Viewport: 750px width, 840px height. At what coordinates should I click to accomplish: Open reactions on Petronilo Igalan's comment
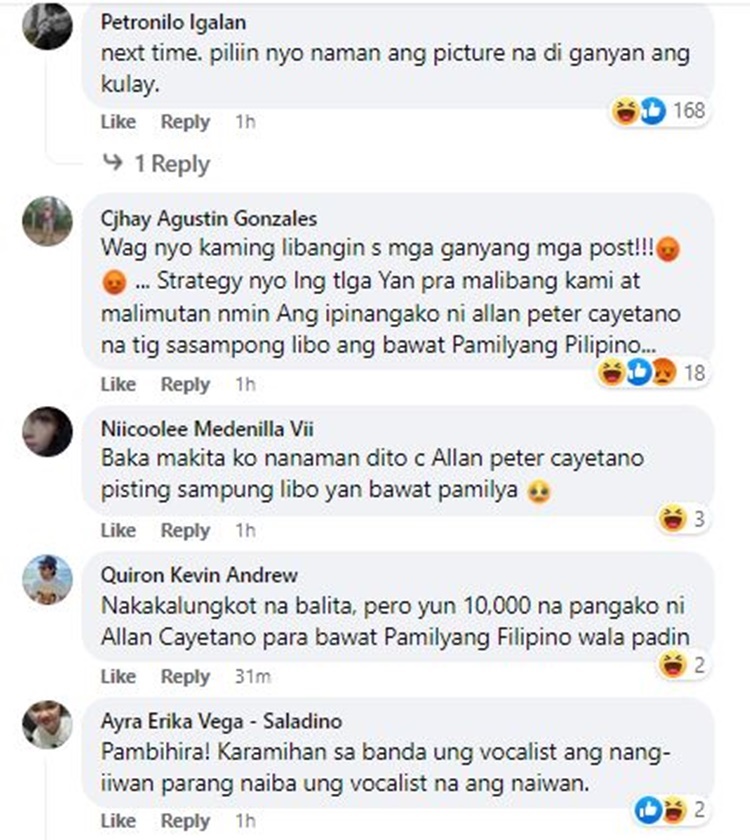[x=659, y=111]
